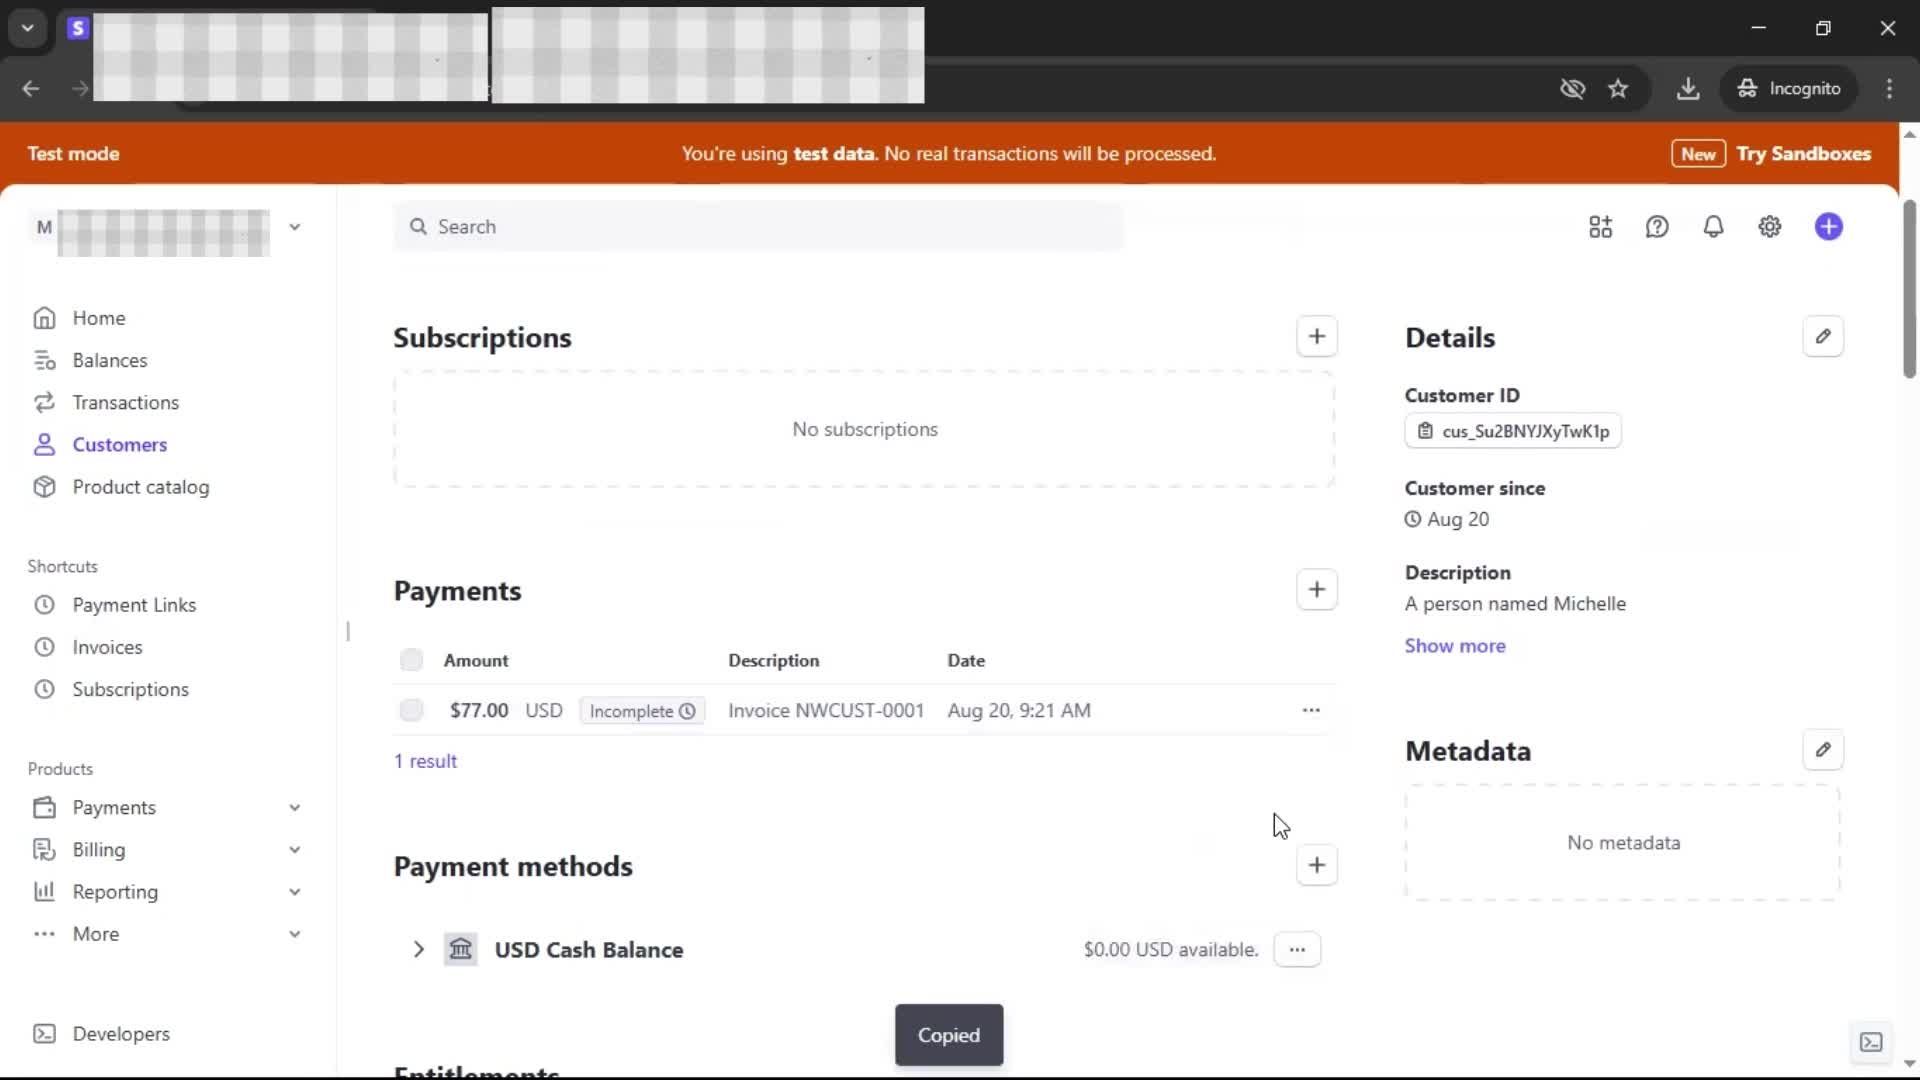Check the $77.00 payment row checkbox
This screenshot has height=1080, width=1920.
click(411, 710)
